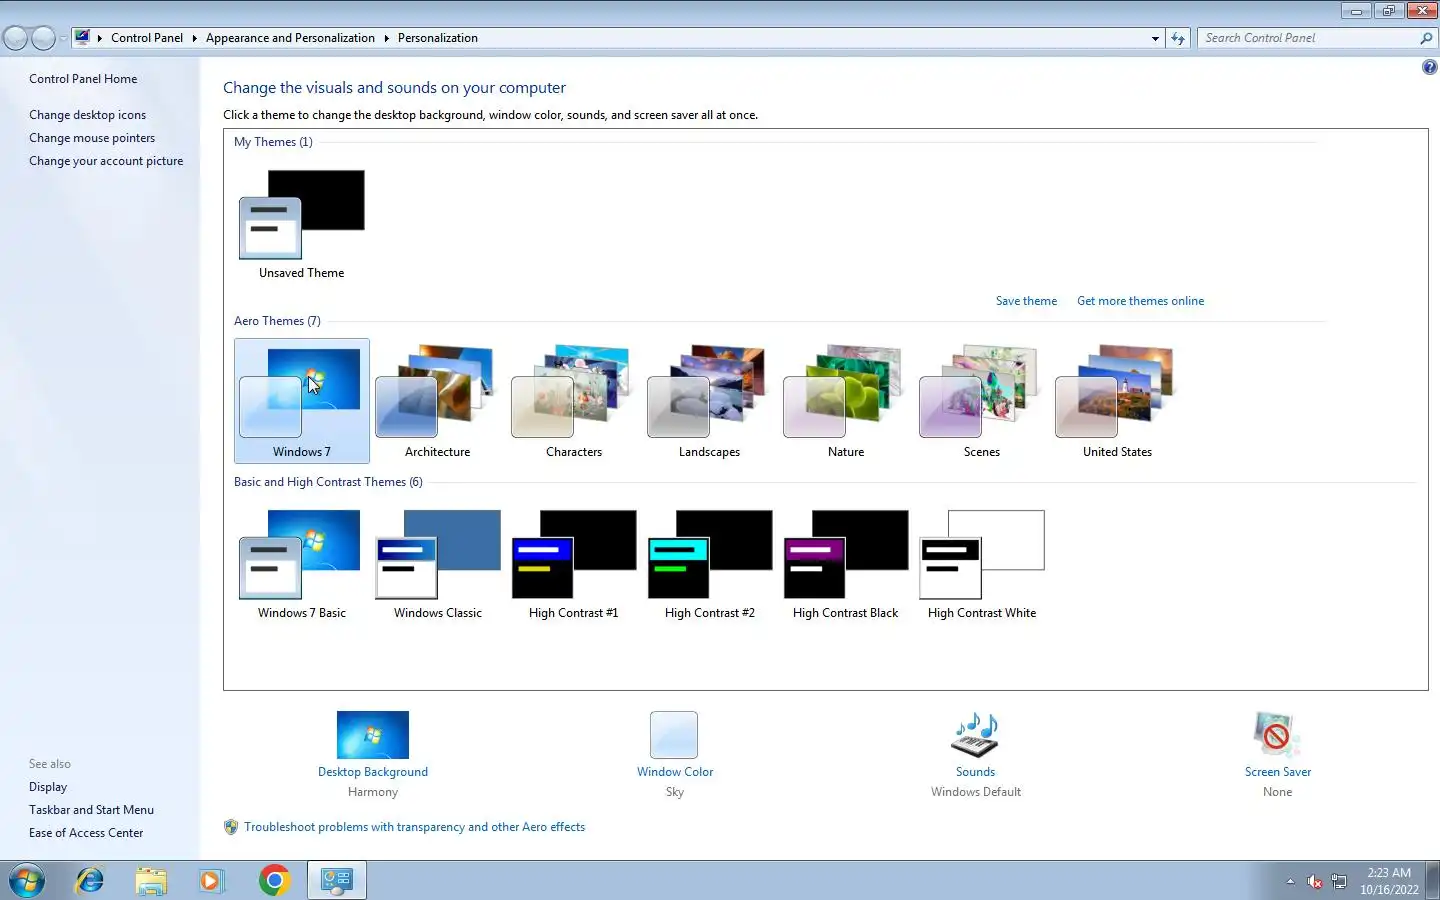Switch to the Windows Classic theme
The height and width of the screenshot is (900, 1440).
[437, 563]
